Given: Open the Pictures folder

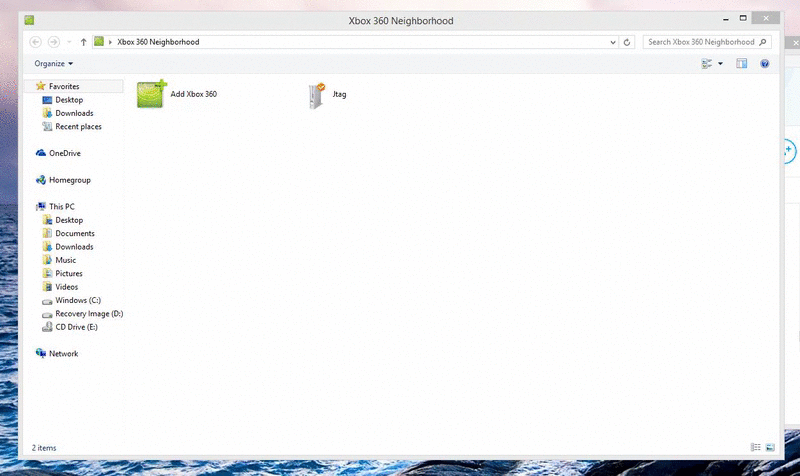Looking at the screenshot, I should pyautogui.click(x=68, y=273).
